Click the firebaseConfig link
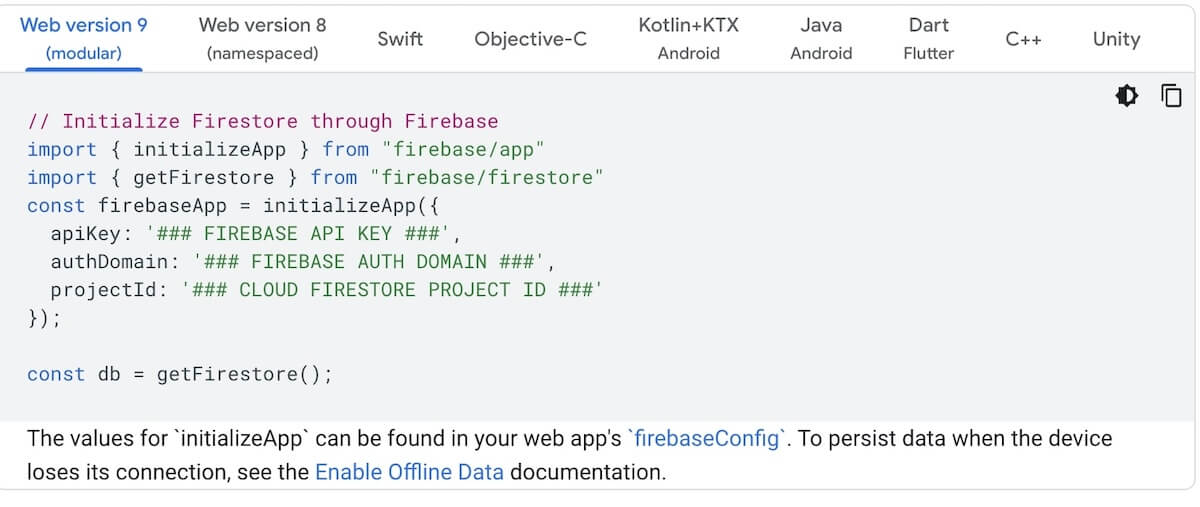1200x507 pixels. 710,438
